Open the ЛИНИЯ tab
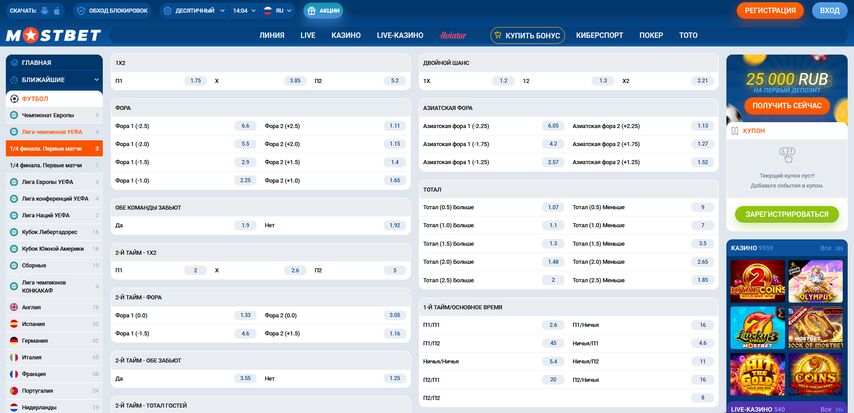854x413 pixels. (x=272, y=35)
